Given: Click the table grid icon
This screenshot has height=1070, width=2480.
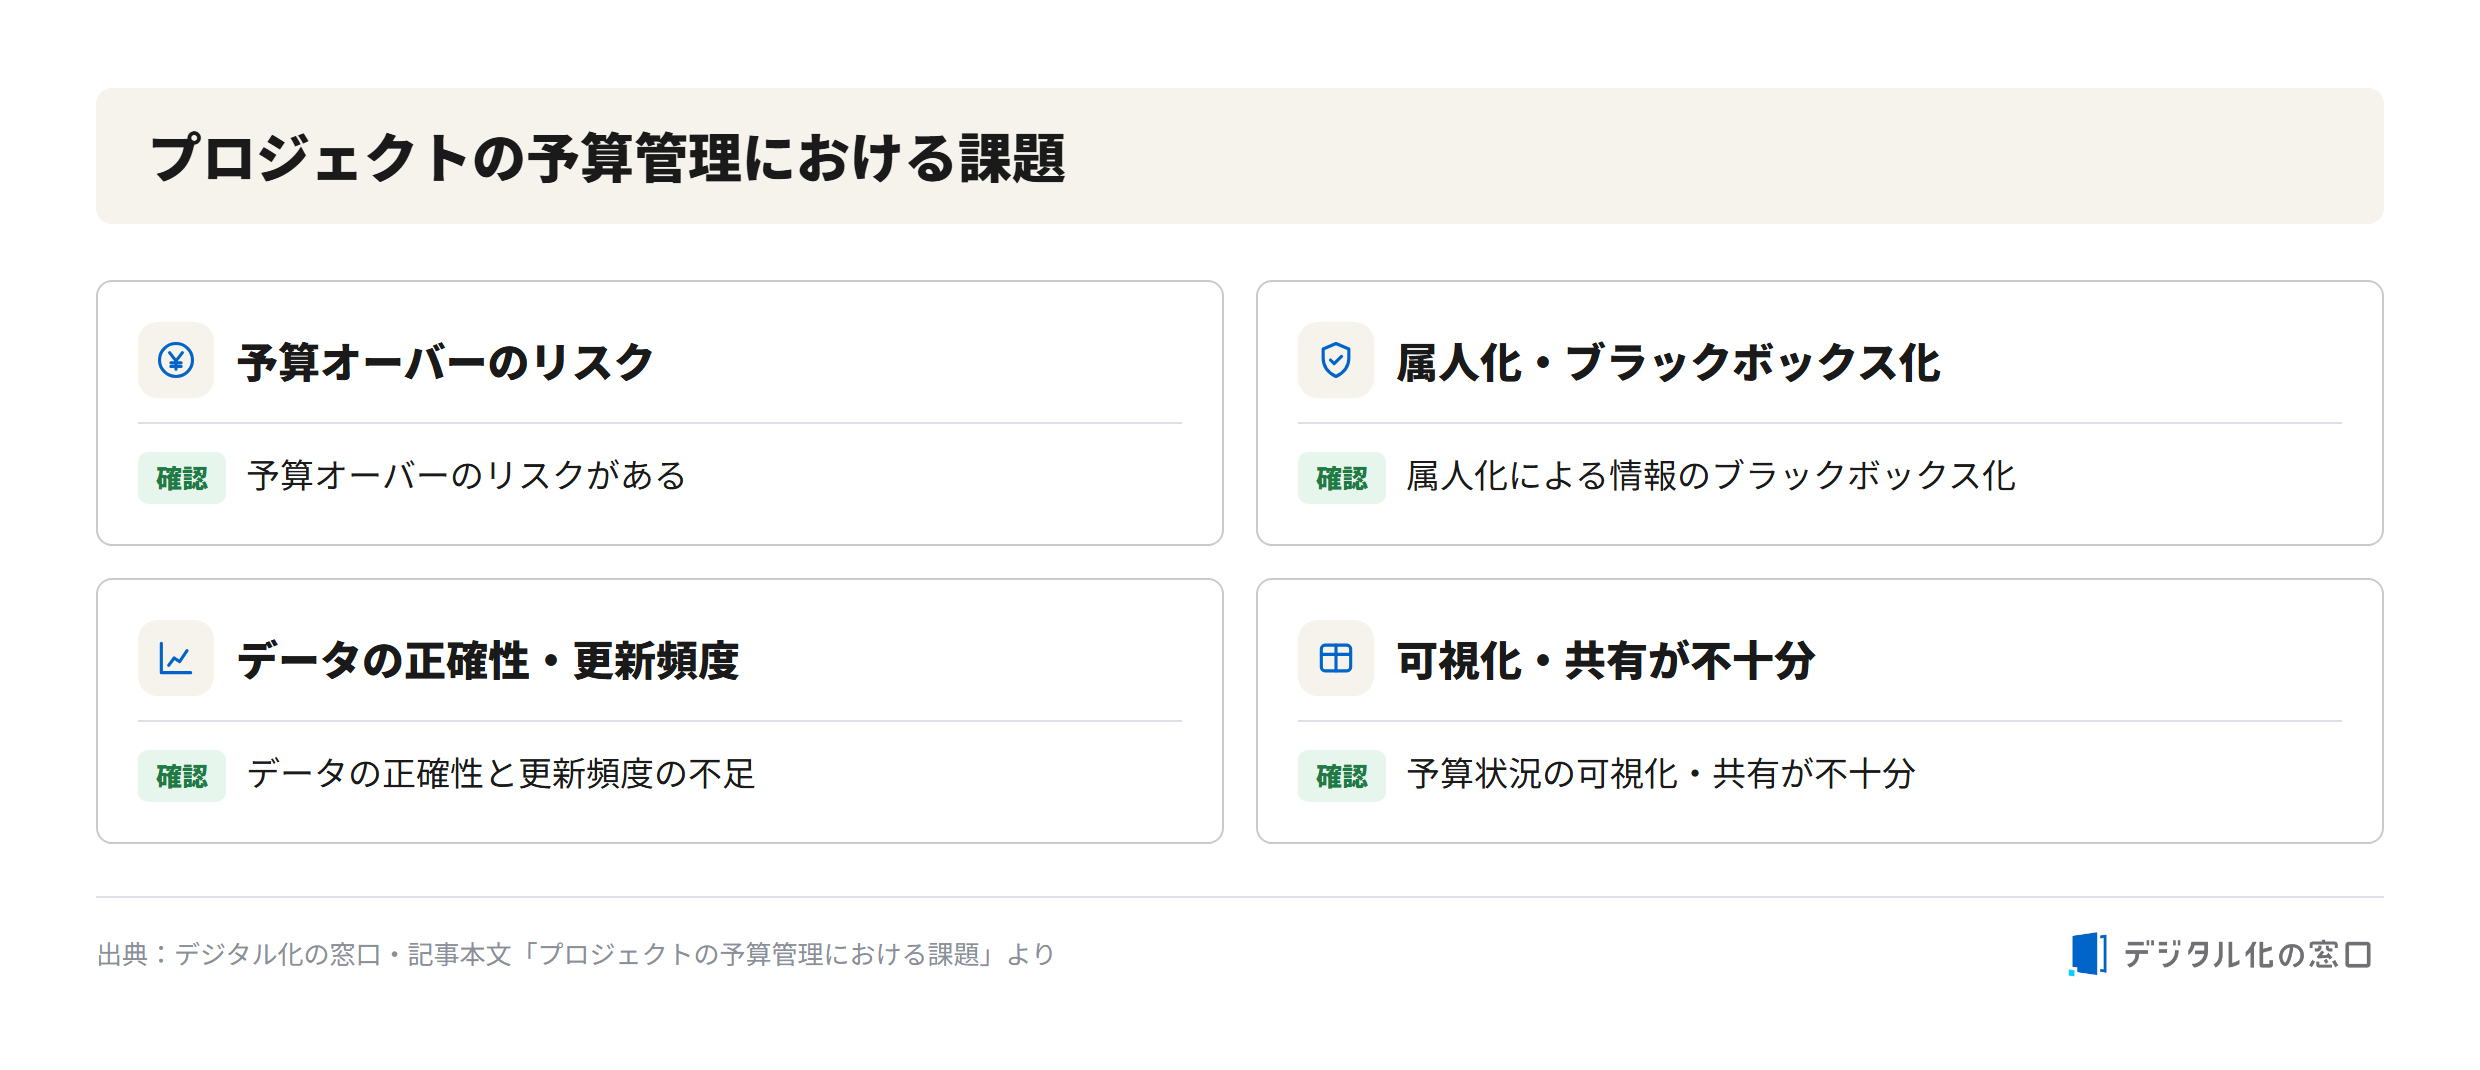Looking at the screenshot, I should tap(1336, 658).
